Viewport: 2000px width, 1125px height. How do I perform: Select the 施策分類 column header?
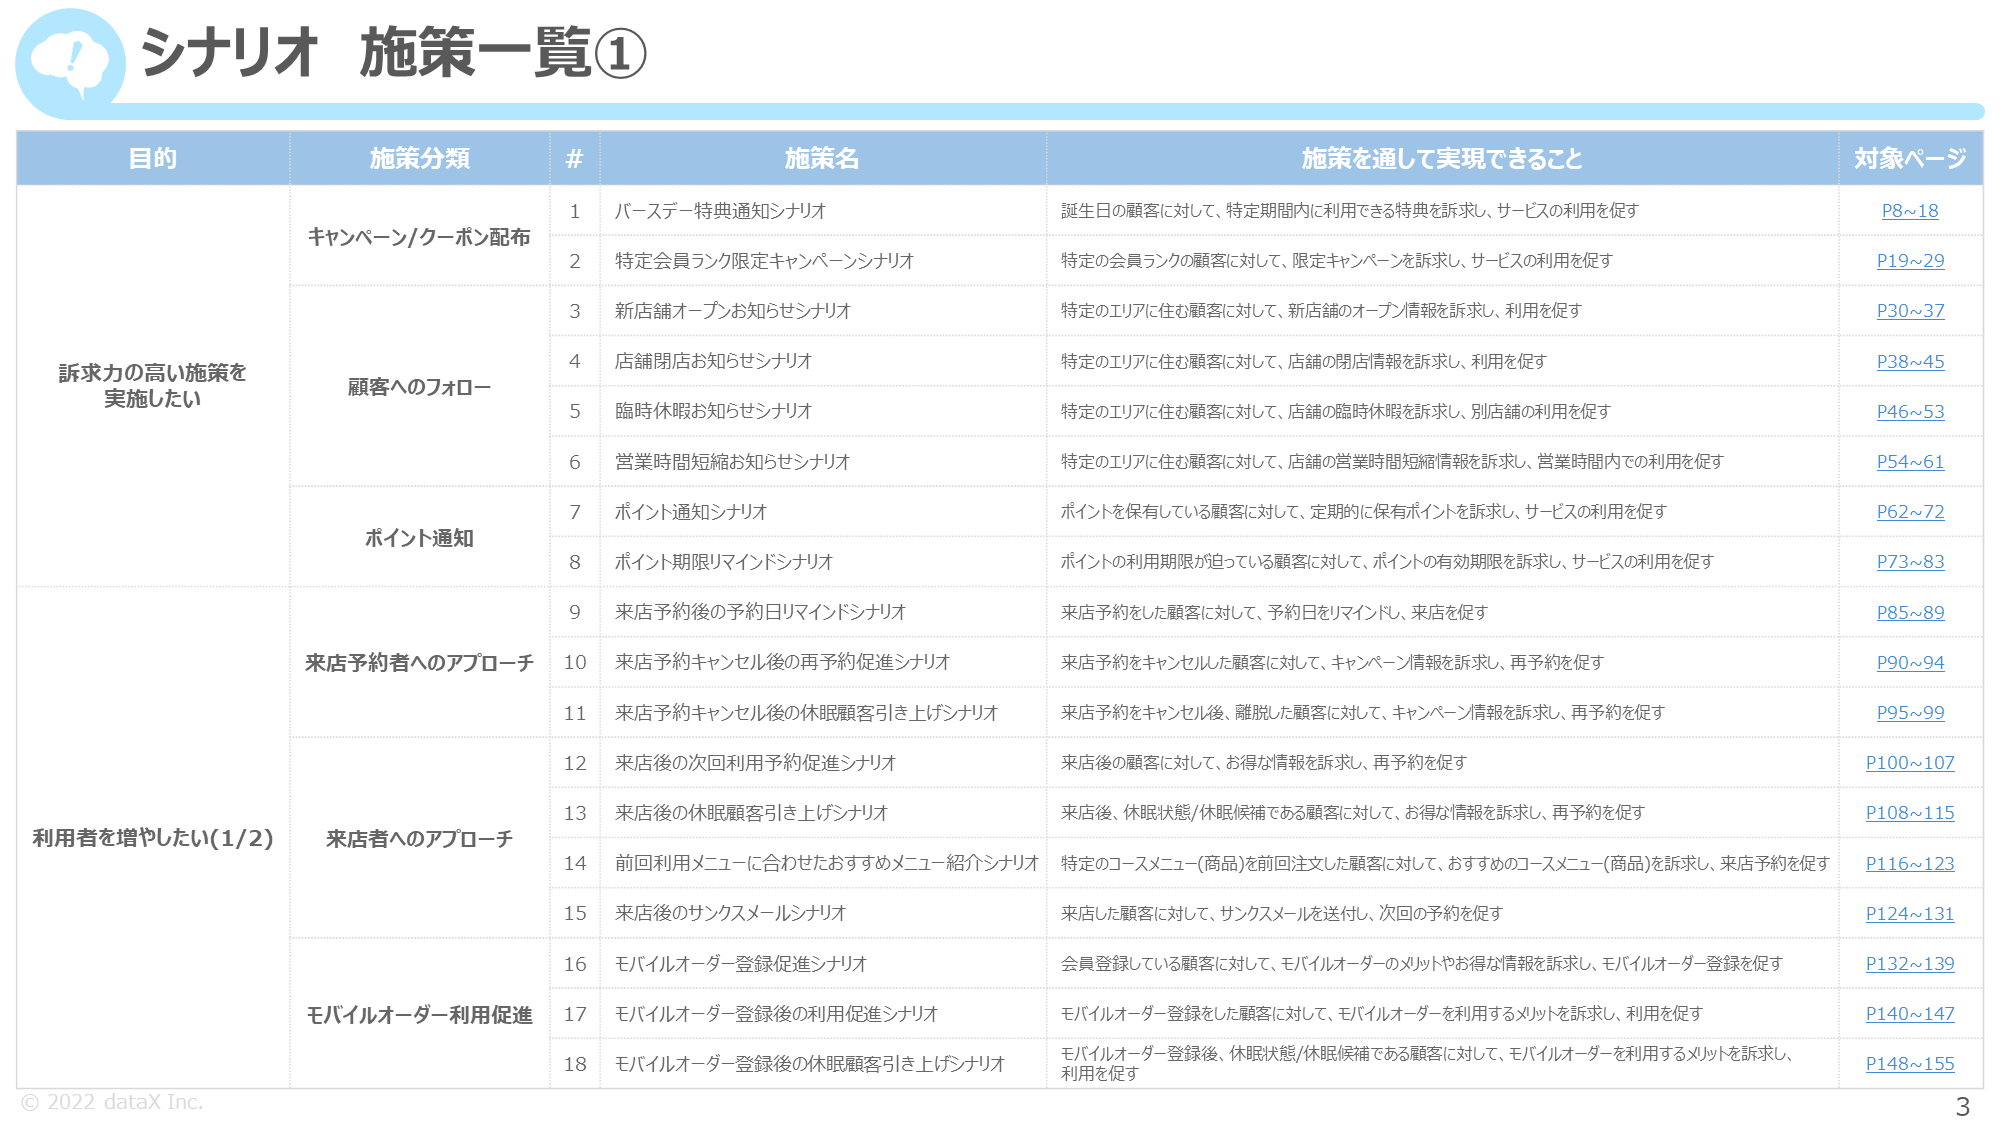(419, 159)
